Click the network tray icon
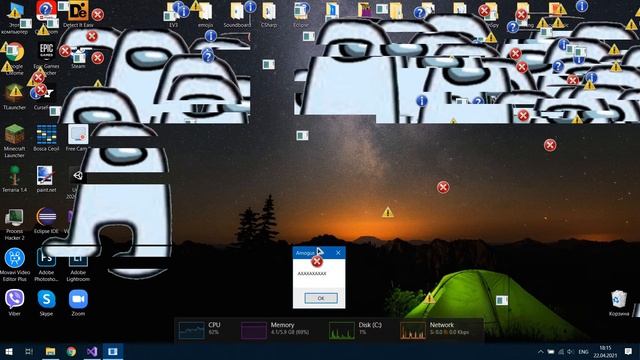The height and width of the screenshot is (360, 640). click(x=561, y=351)
